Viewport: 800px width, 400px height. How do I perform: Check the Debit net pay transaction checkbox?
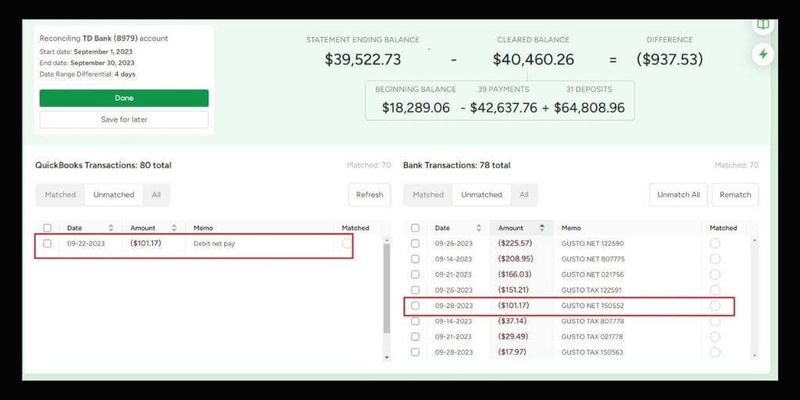(47, 243)
